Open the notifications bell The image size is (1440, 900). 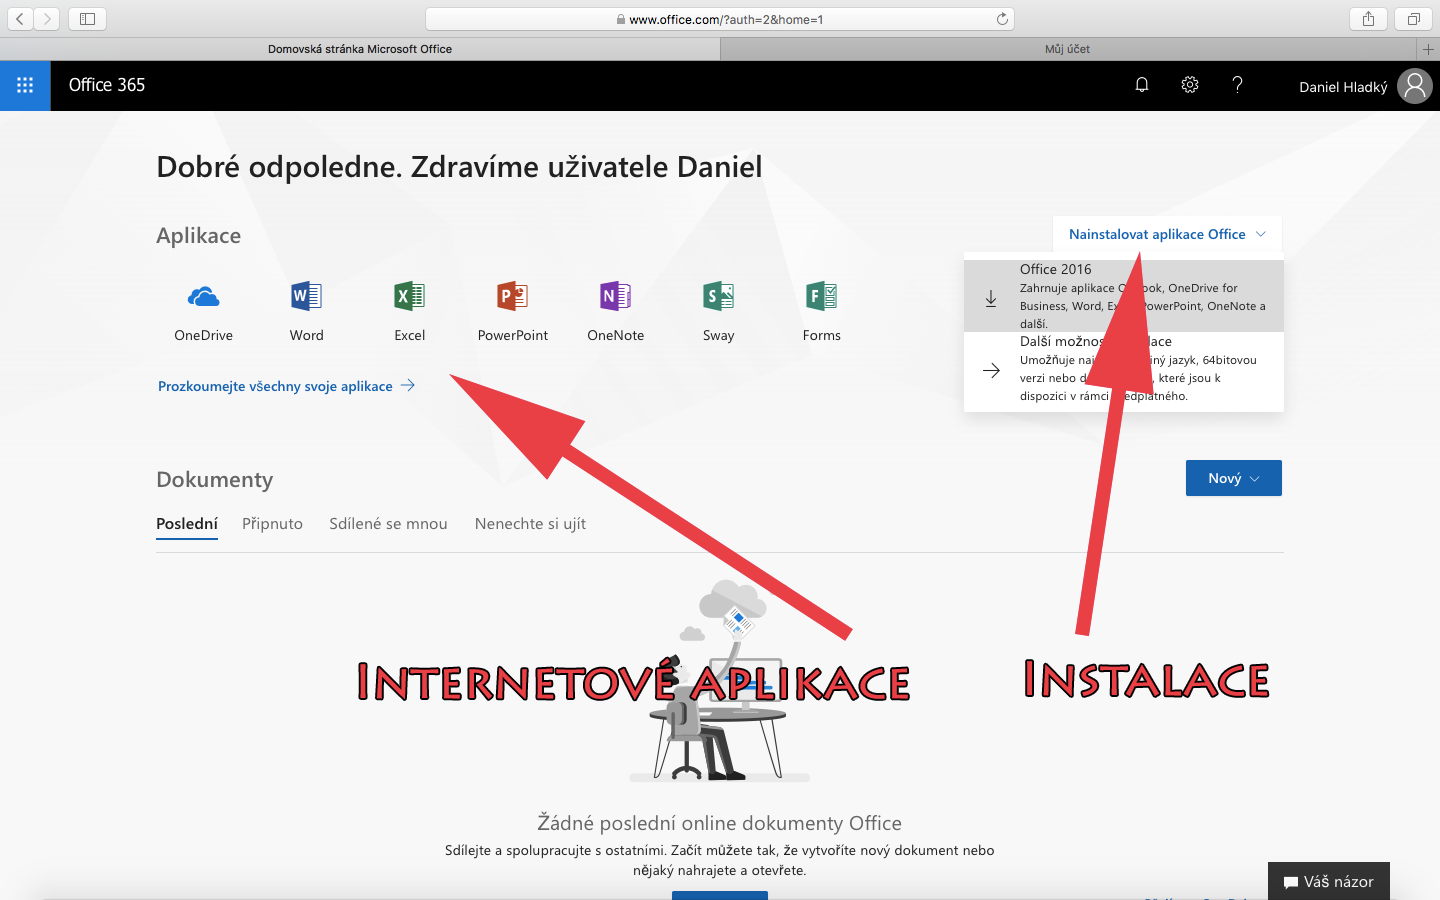[x=1142, y=85]
